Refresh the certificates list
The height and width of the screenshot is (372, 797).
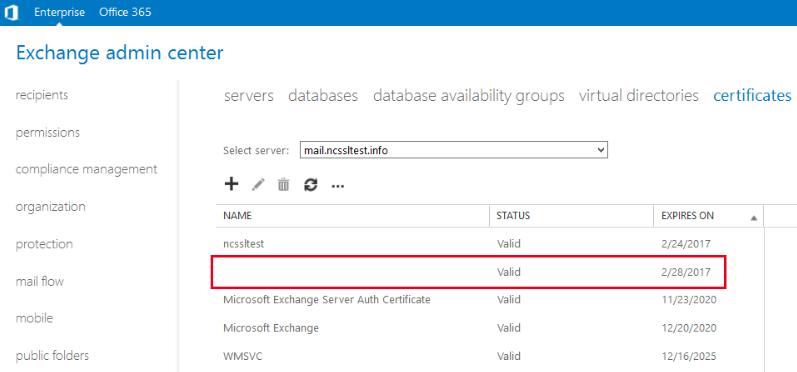311,185
